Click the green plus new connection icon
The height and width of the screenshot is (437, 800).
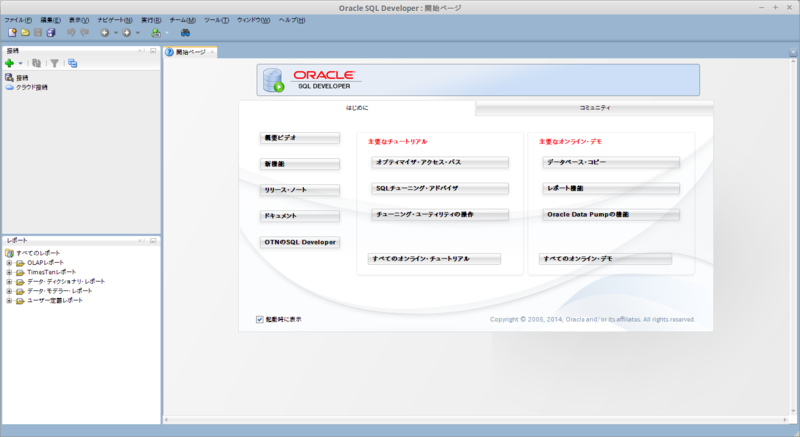coord(9,63)
